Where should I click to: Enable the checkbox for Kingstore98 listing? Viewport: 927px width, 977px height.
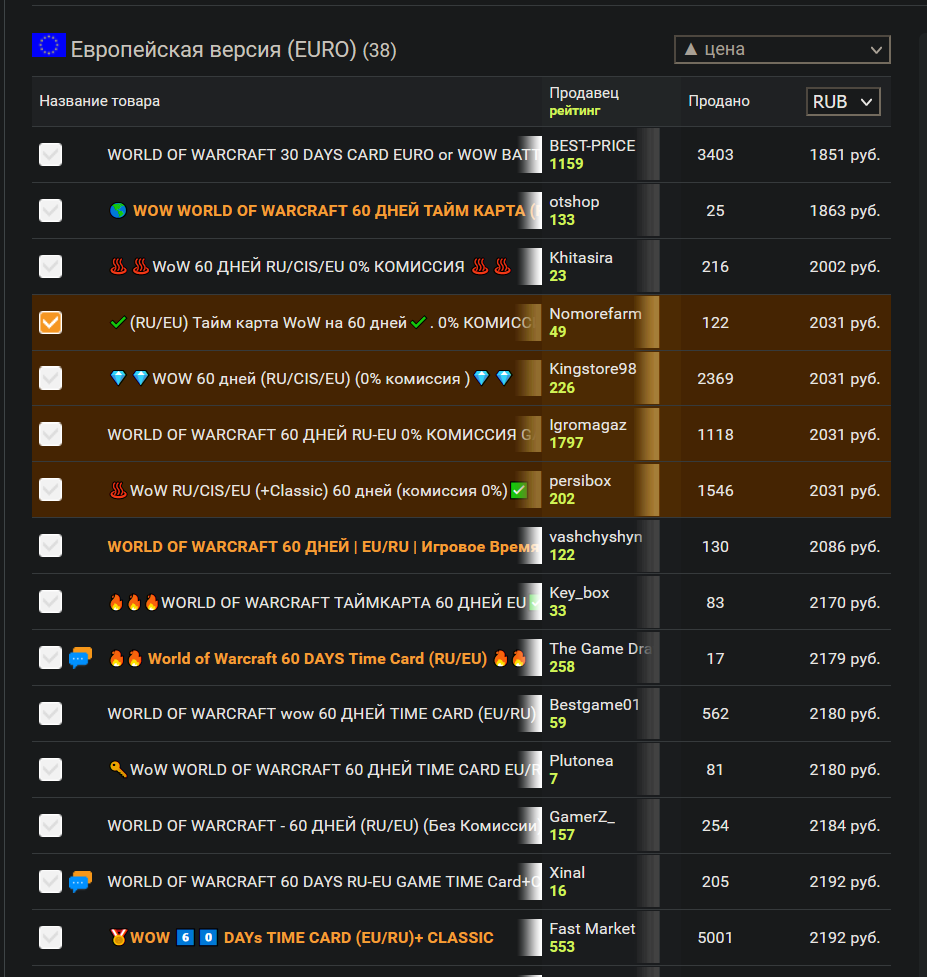(50, 378)
